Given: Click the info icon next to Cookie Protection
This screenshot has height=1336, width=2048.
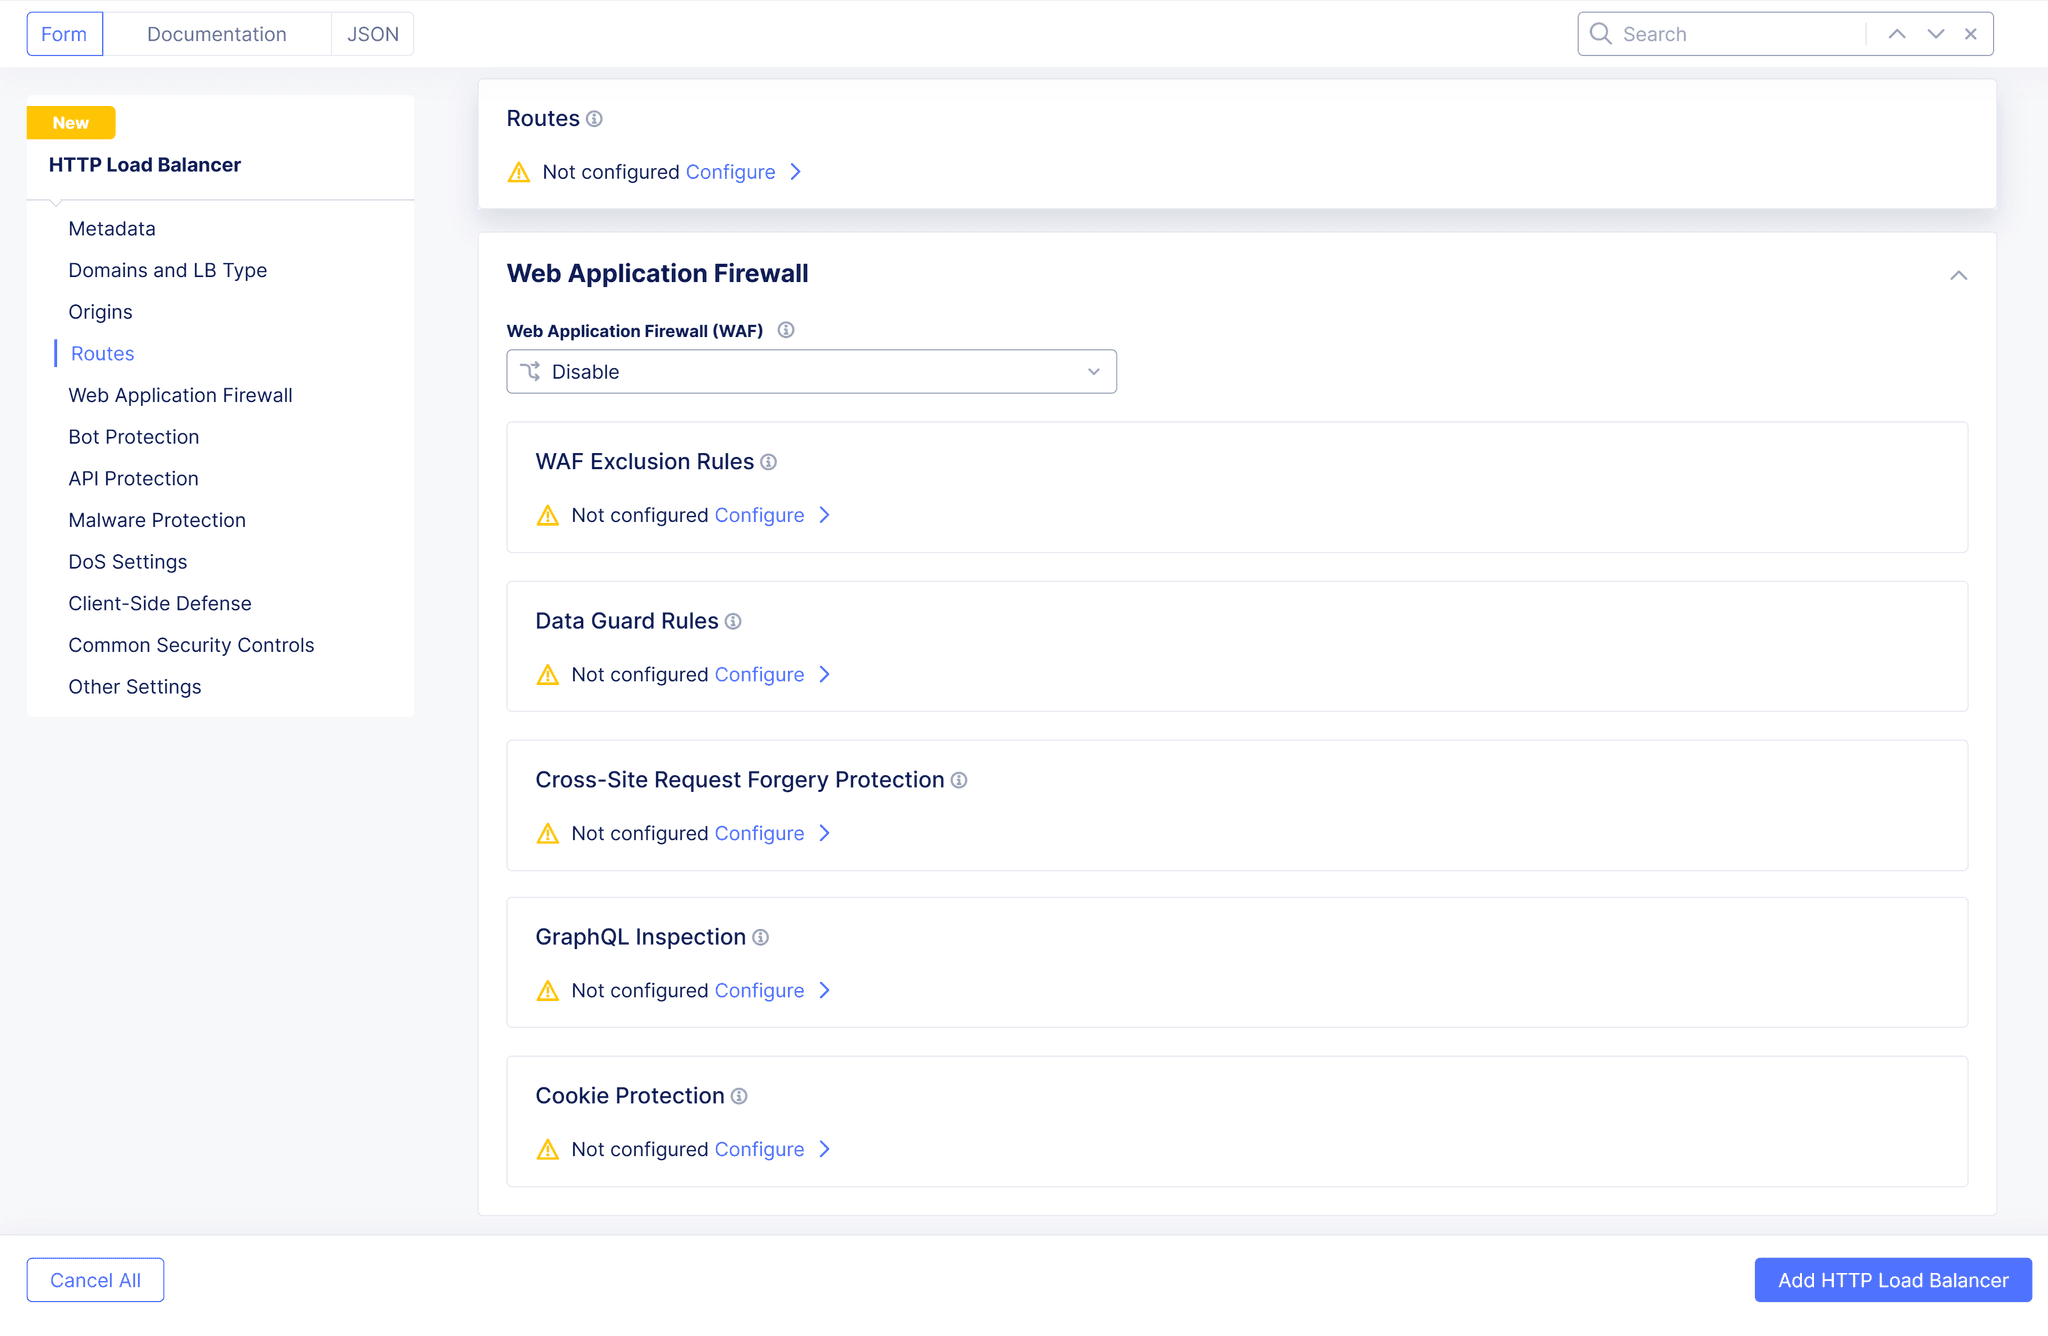Looking at the screenshot, I should [738, 1095].
